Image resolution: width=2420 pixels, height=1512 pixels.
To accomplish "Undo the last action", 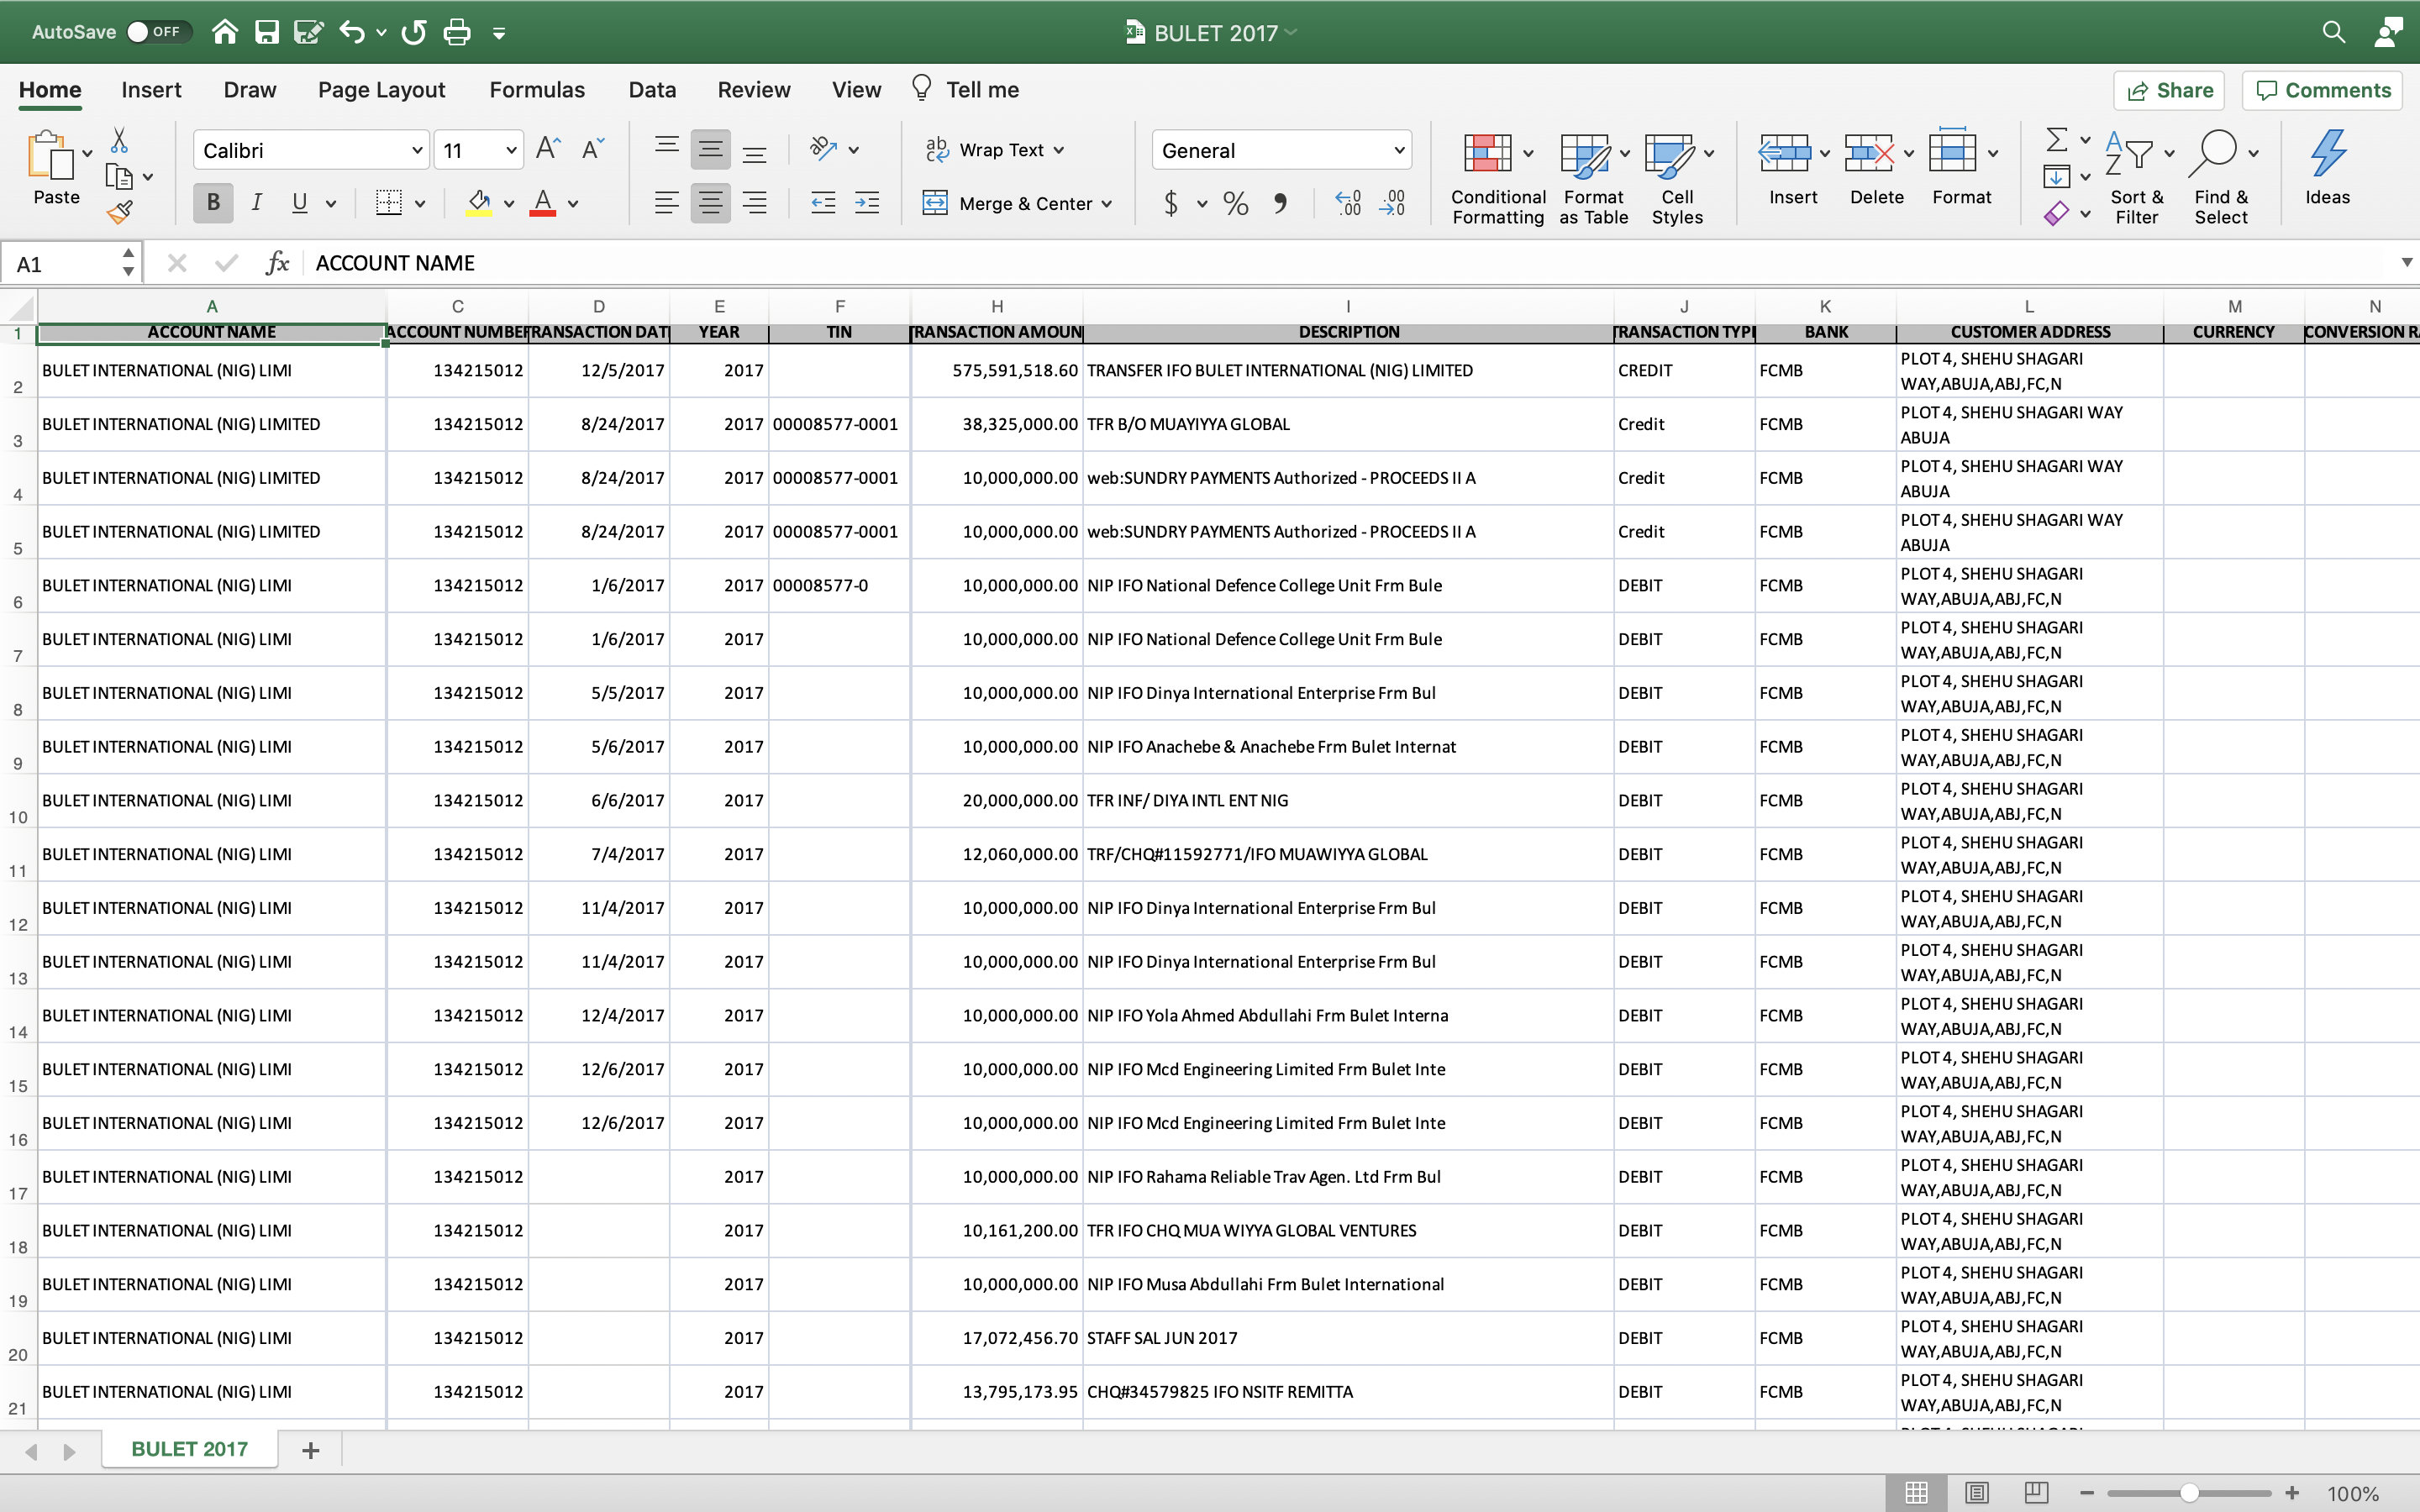I will [352, 32].
